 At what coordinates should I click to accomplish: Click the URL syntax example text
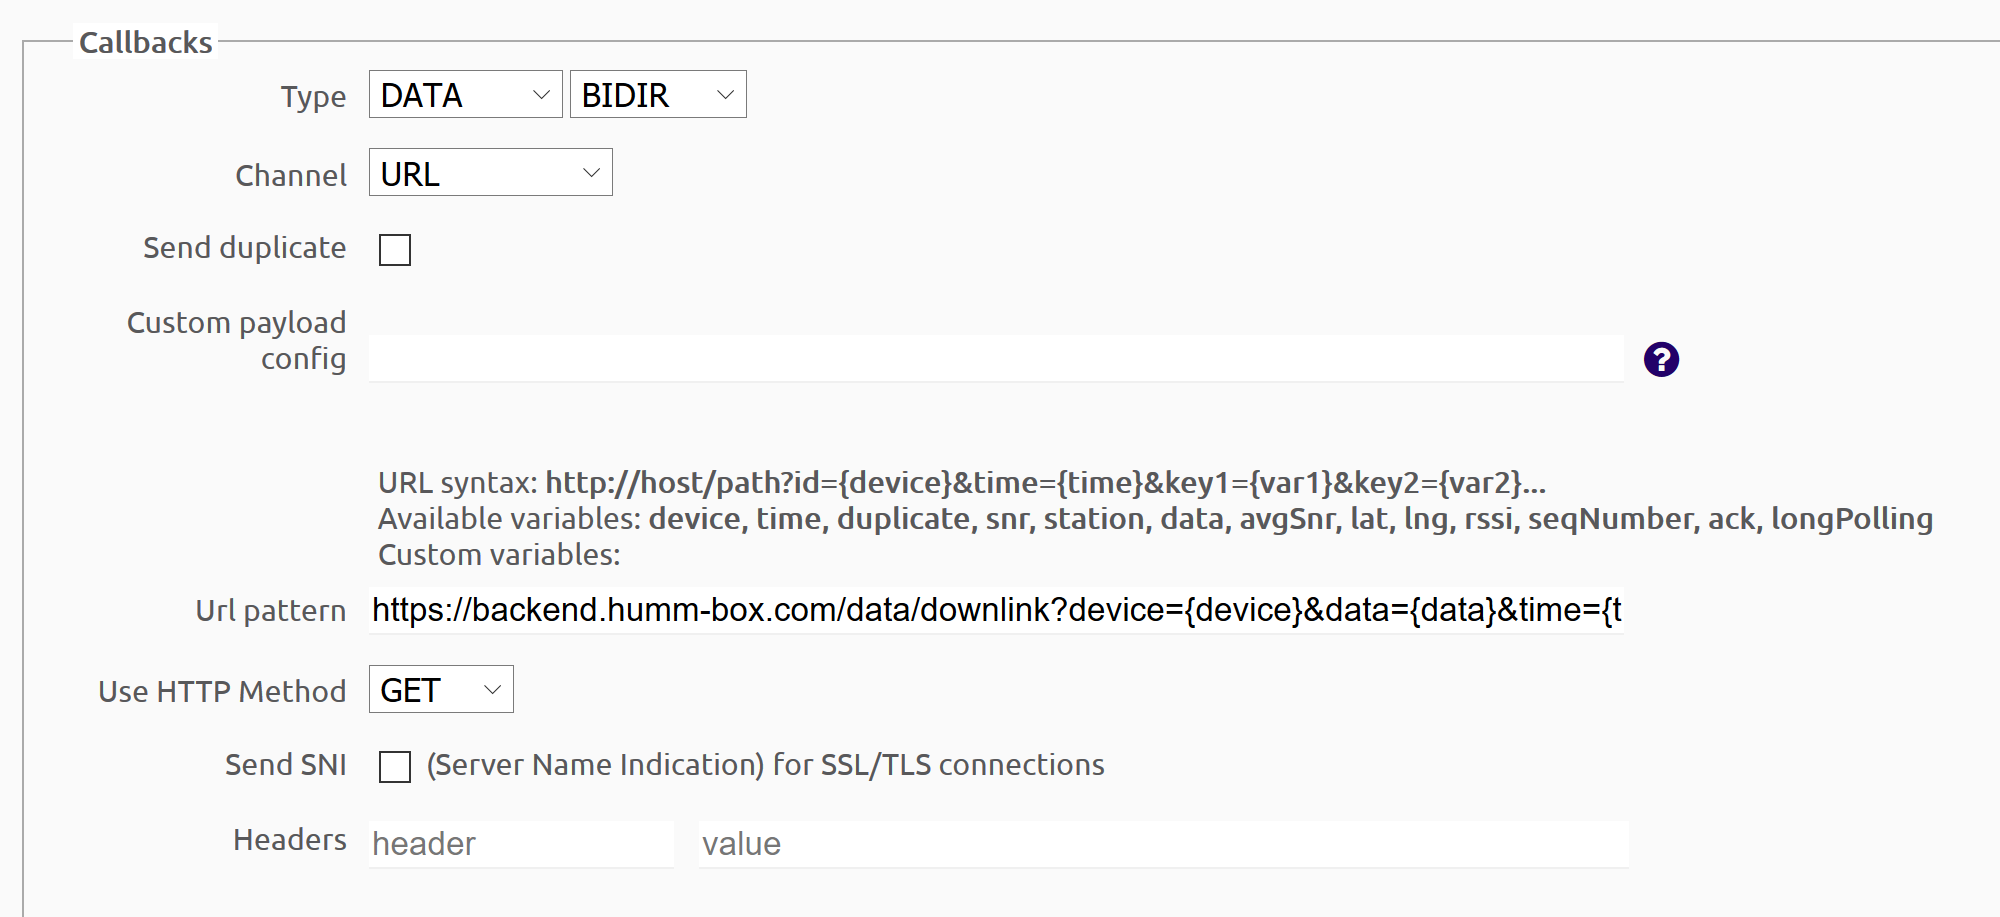pyautogui.click(x=961, y=483)
